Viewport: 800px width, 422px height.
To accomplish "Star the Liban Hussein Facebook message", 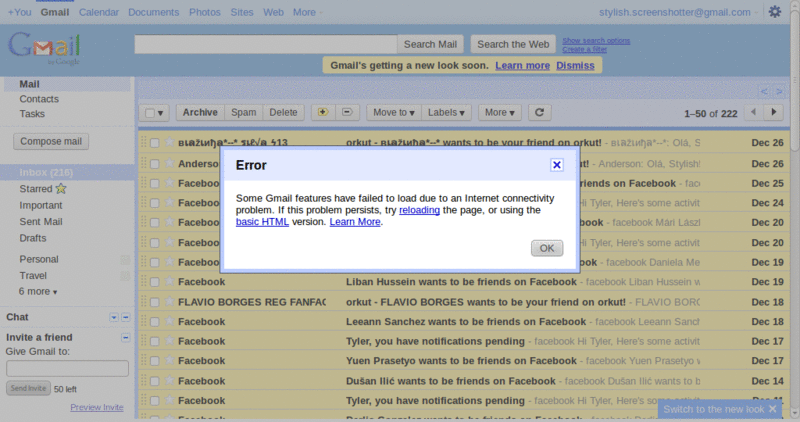I will (169, 281).
